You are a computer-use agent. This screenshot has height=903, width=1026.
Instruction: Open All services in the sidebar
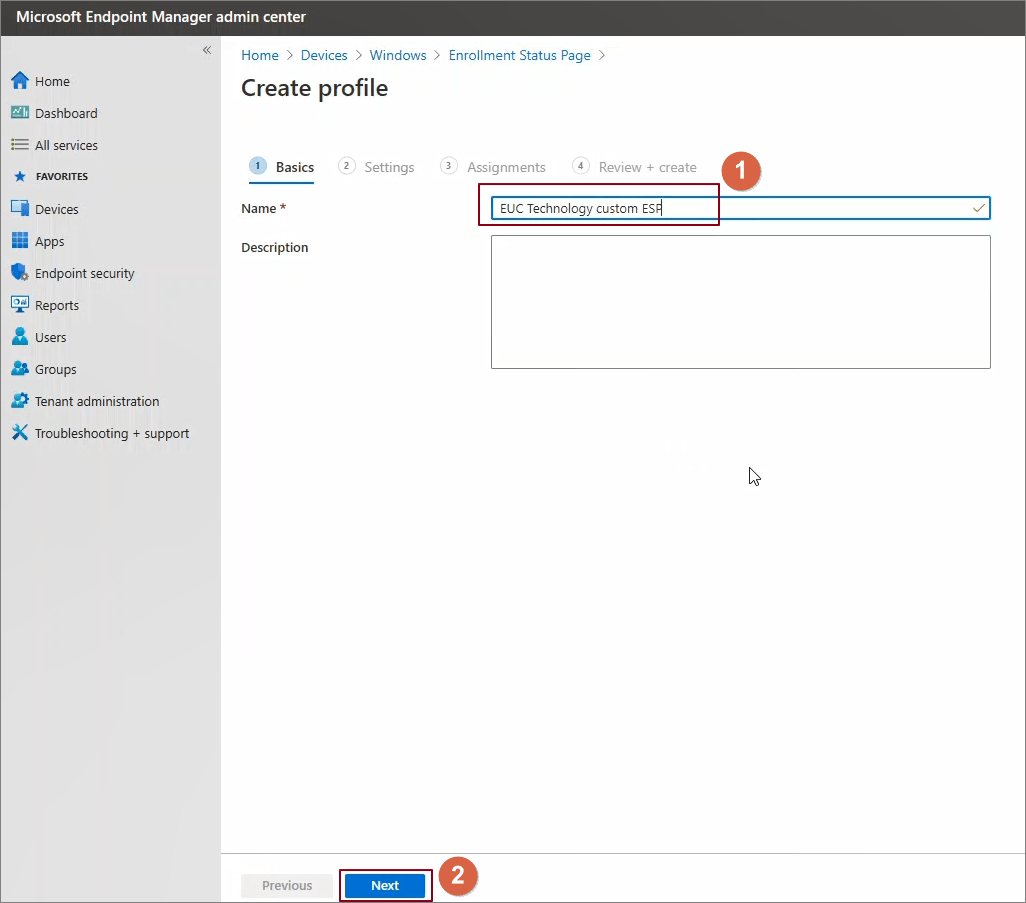(x=66, y=145)
